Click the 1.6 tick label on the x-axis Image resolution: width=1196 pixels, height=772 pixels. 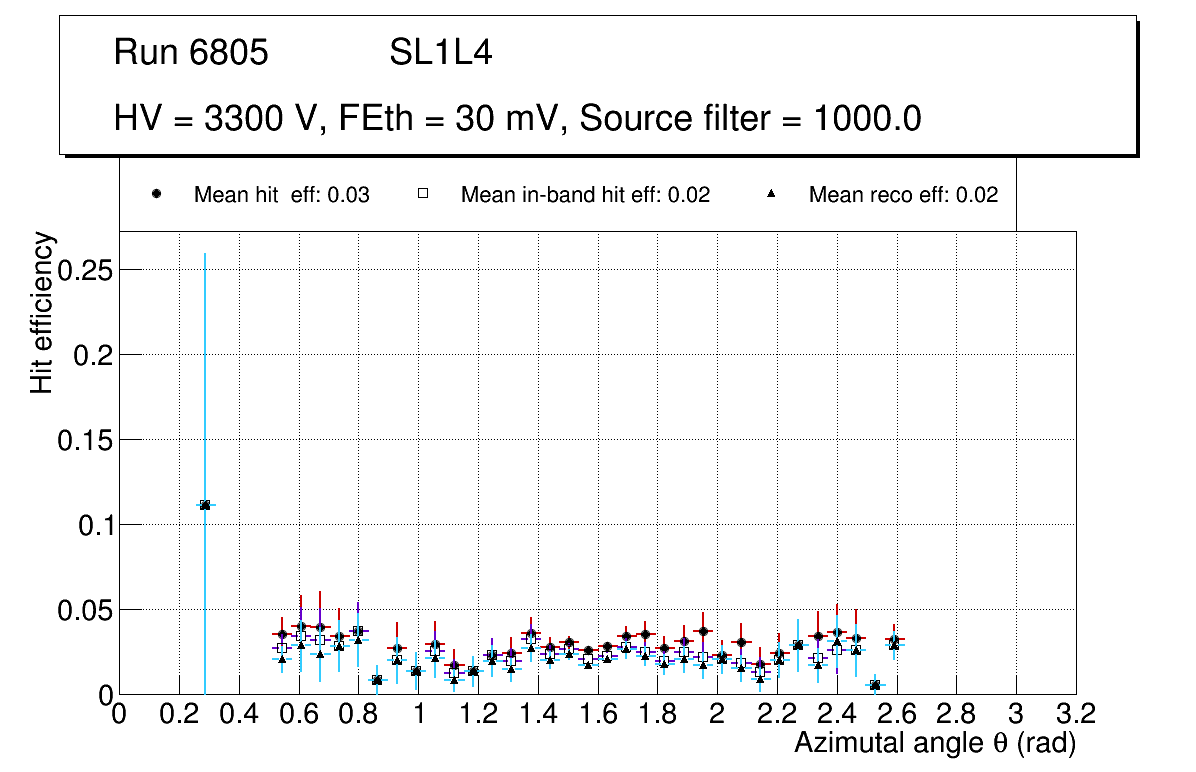click(597, 713)
